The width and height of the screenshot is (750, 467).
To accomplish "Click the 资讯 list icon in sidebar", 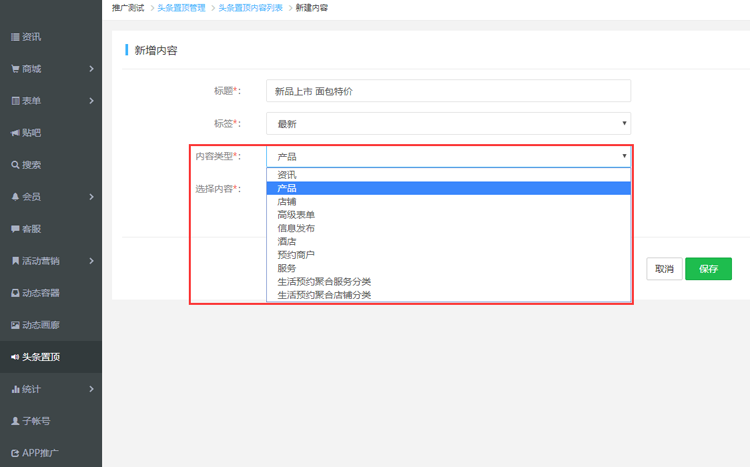I will [x=15, y=37].
